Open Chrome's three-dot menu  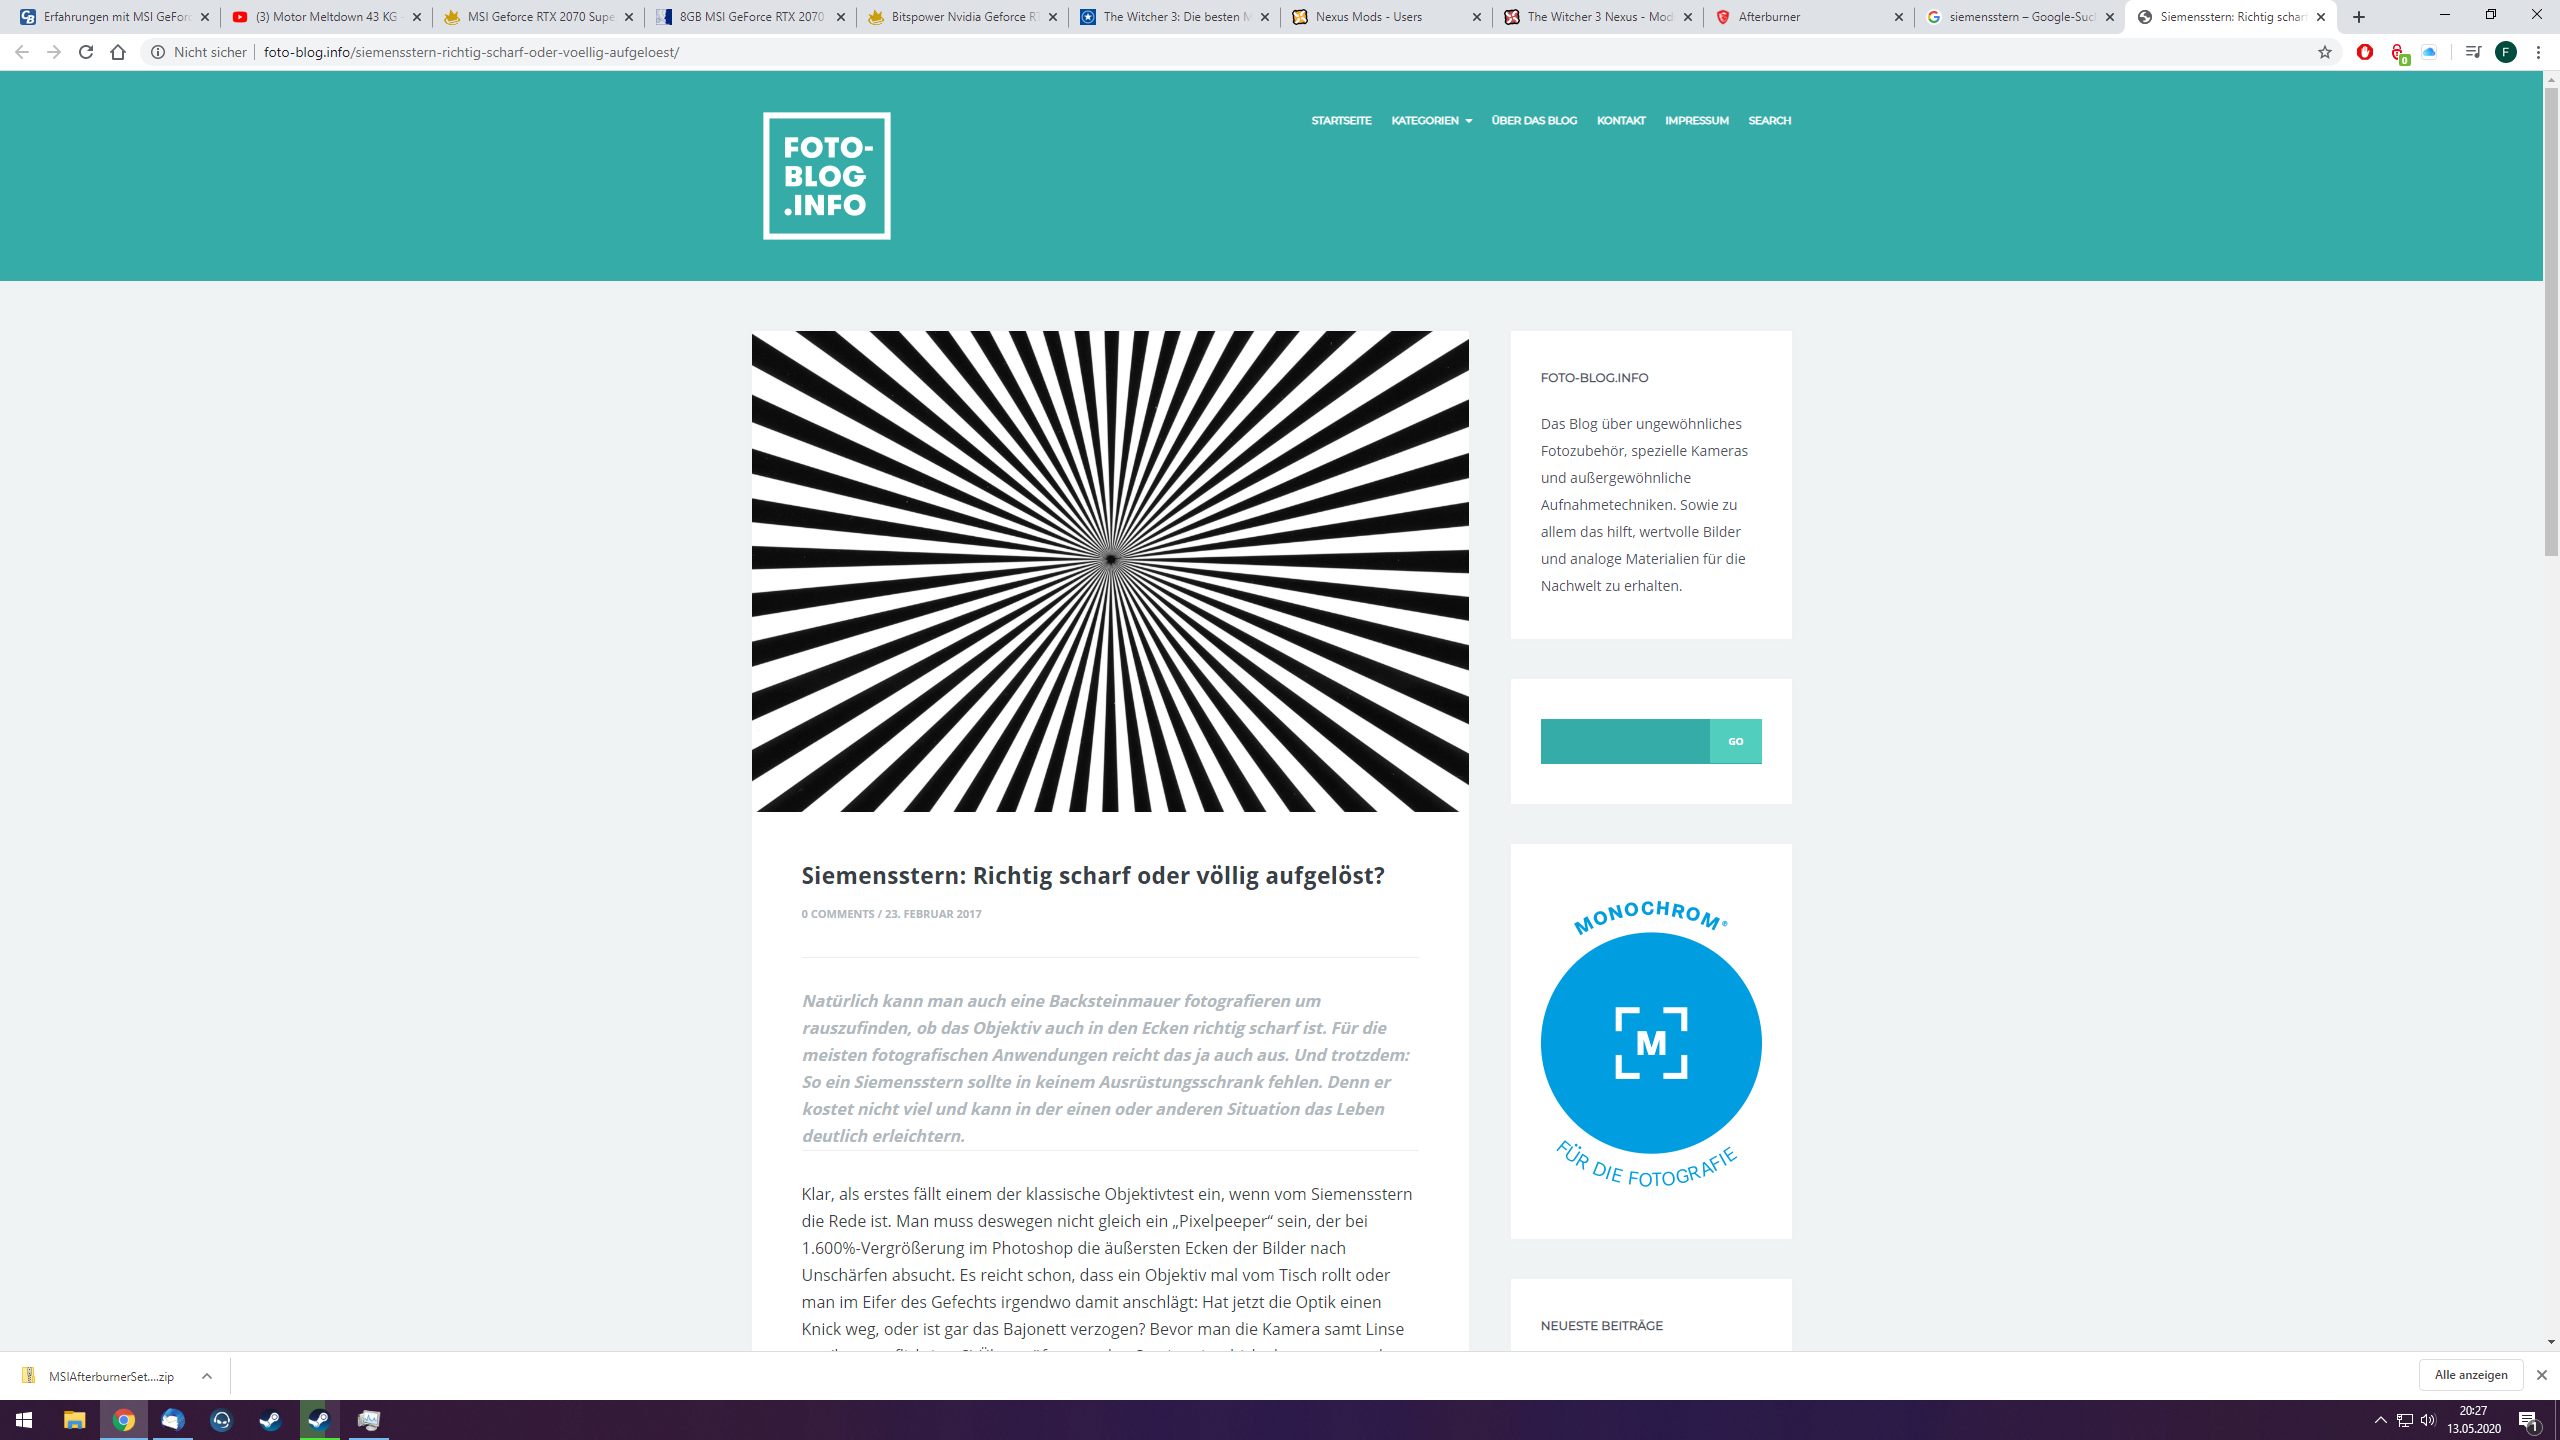2538,51
